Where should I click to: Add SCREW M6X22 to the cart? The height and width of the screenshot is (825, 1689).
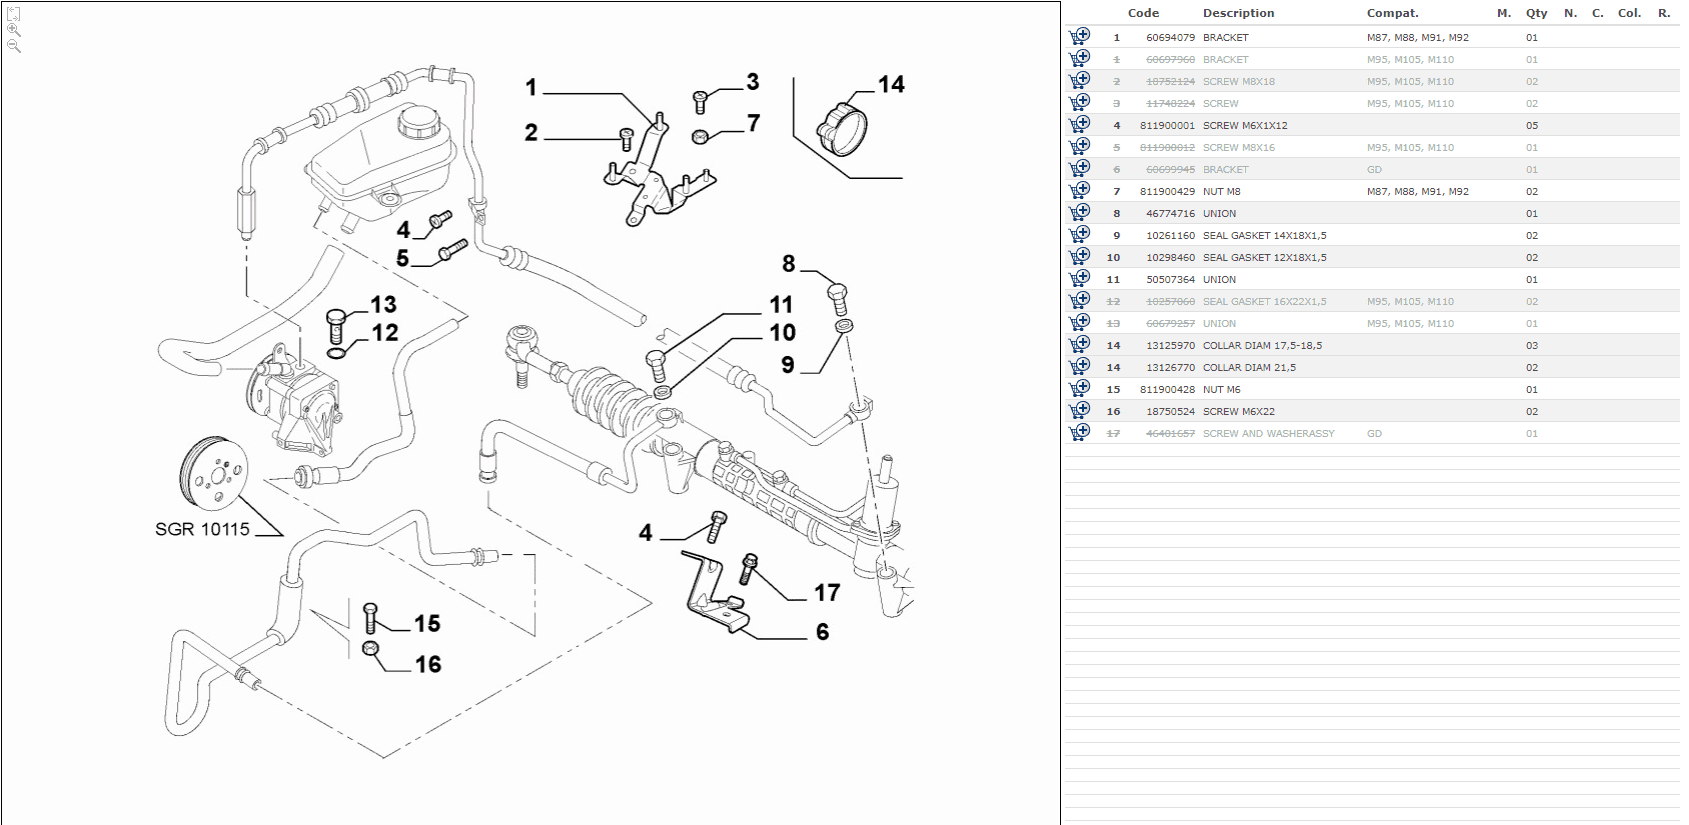1080,411
